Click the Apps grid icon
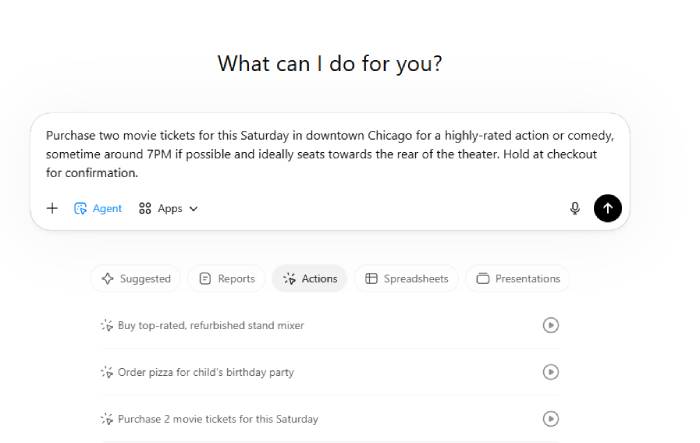700x443 pixels. 145,208
